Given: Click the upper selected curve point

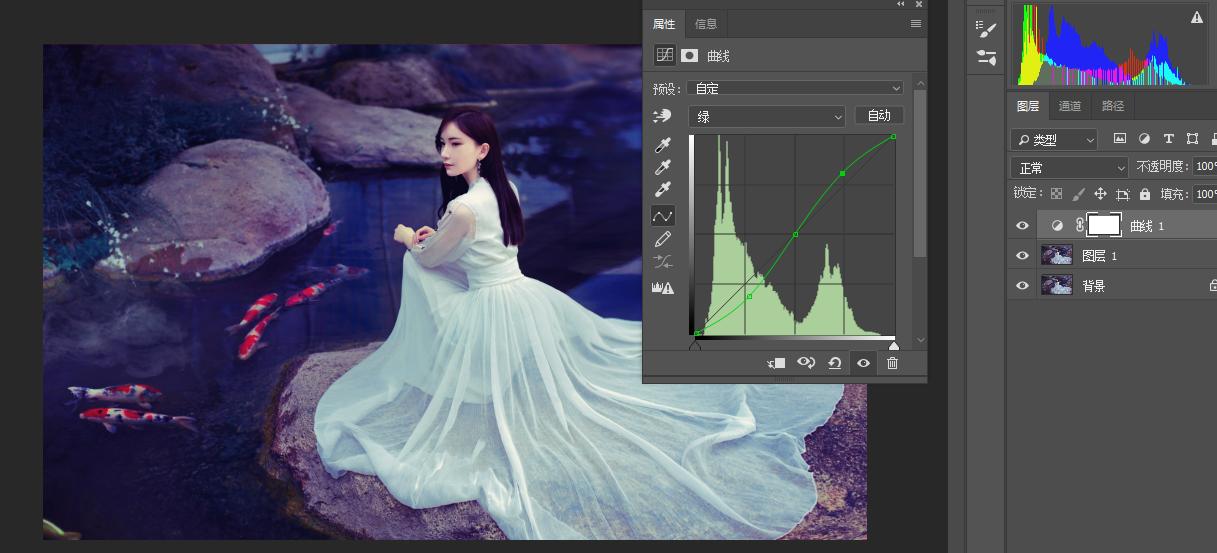Looking at the screenshot, I should coord(843,173).
